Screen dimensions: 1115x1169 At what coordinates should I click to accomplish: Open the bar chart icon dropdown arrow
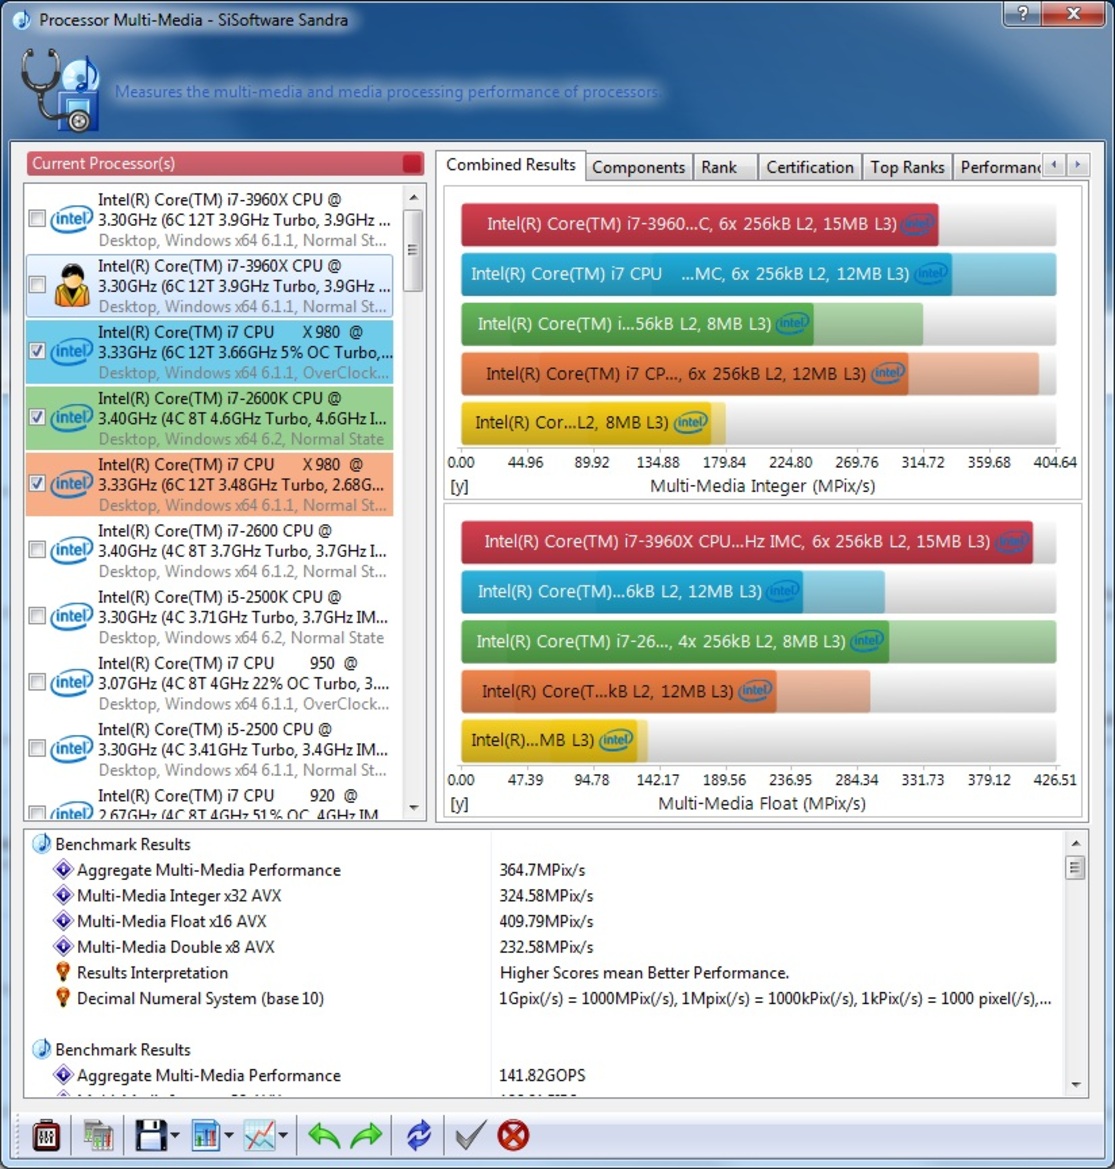[229, 1136]
